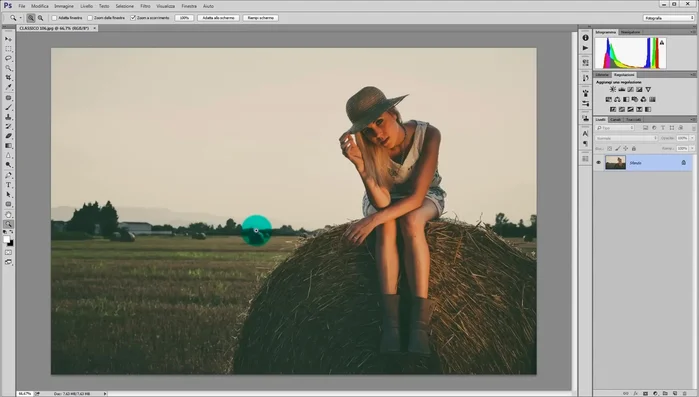
Task: Add a Color Balance adjustment
Action: click(617, 99)
